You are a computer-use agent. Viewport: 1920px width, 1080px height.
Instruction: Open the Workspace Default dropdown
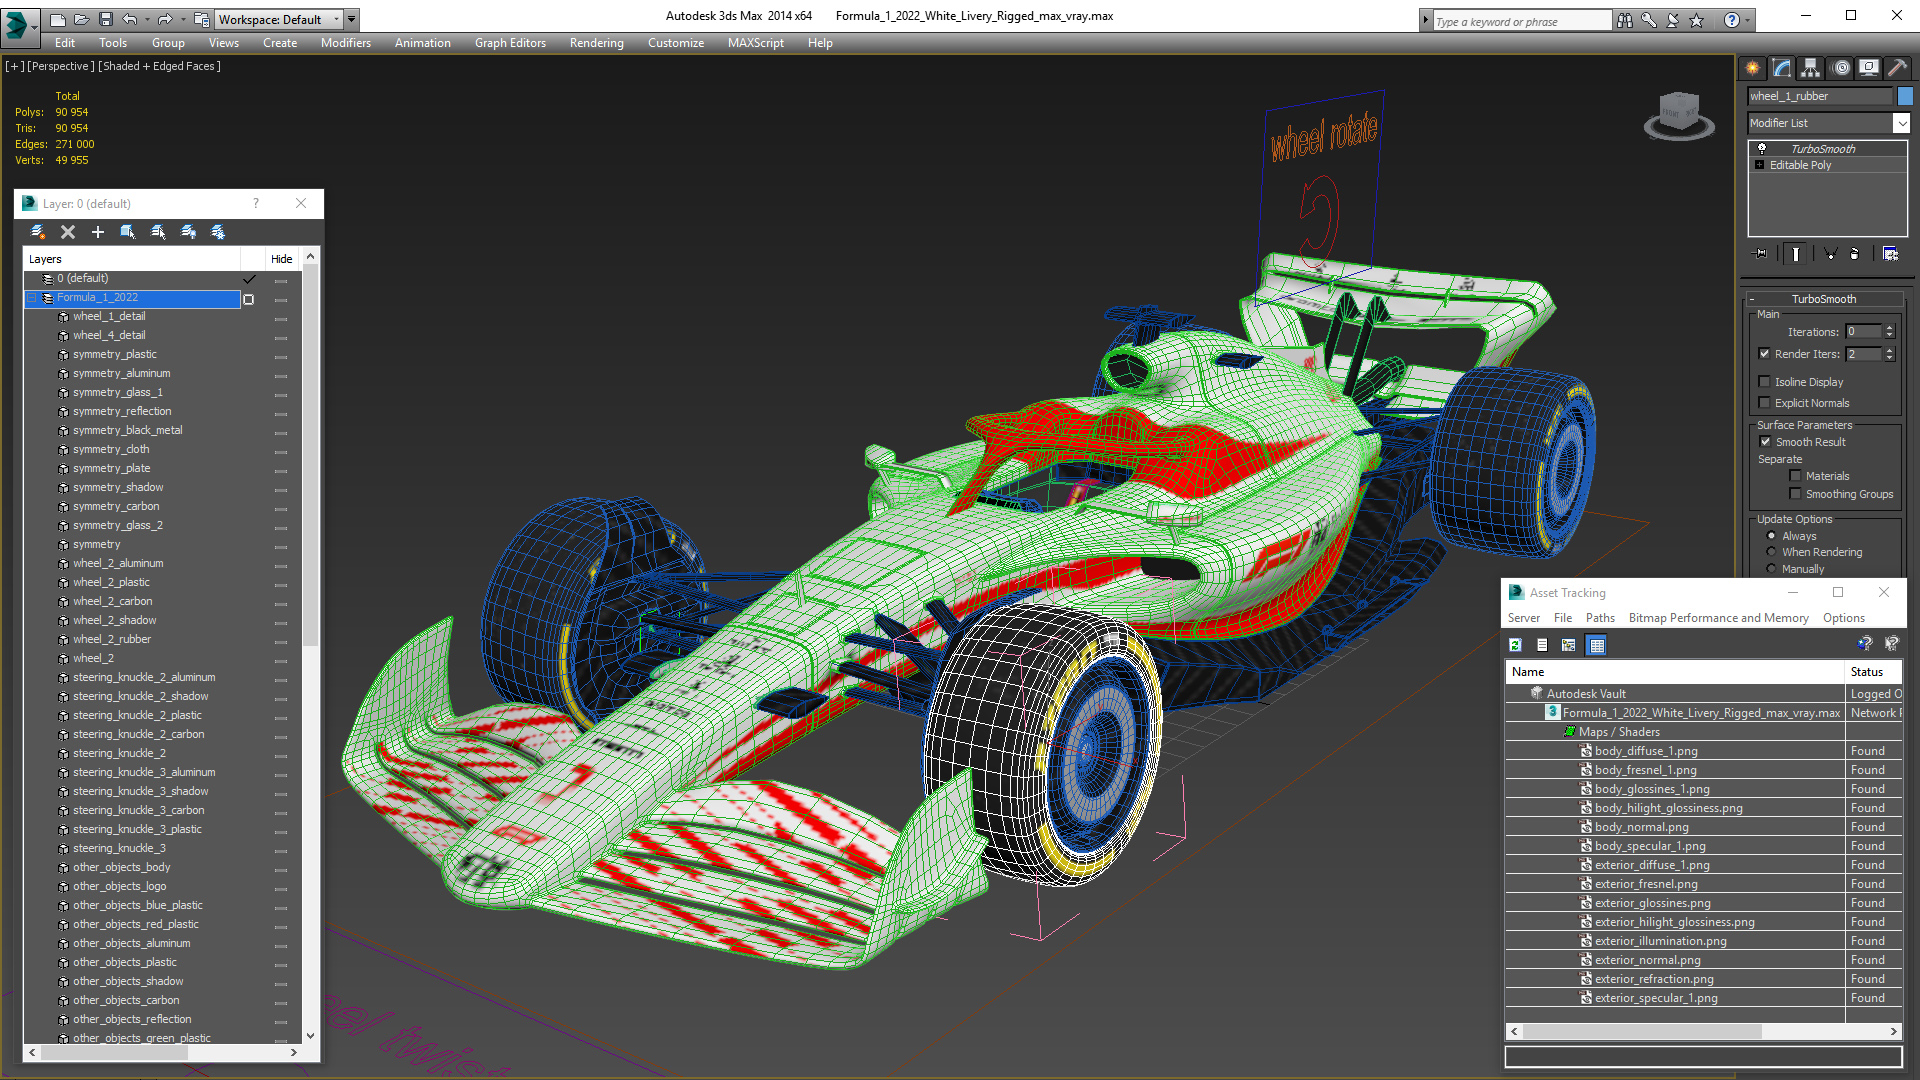(x=280, y=19)
